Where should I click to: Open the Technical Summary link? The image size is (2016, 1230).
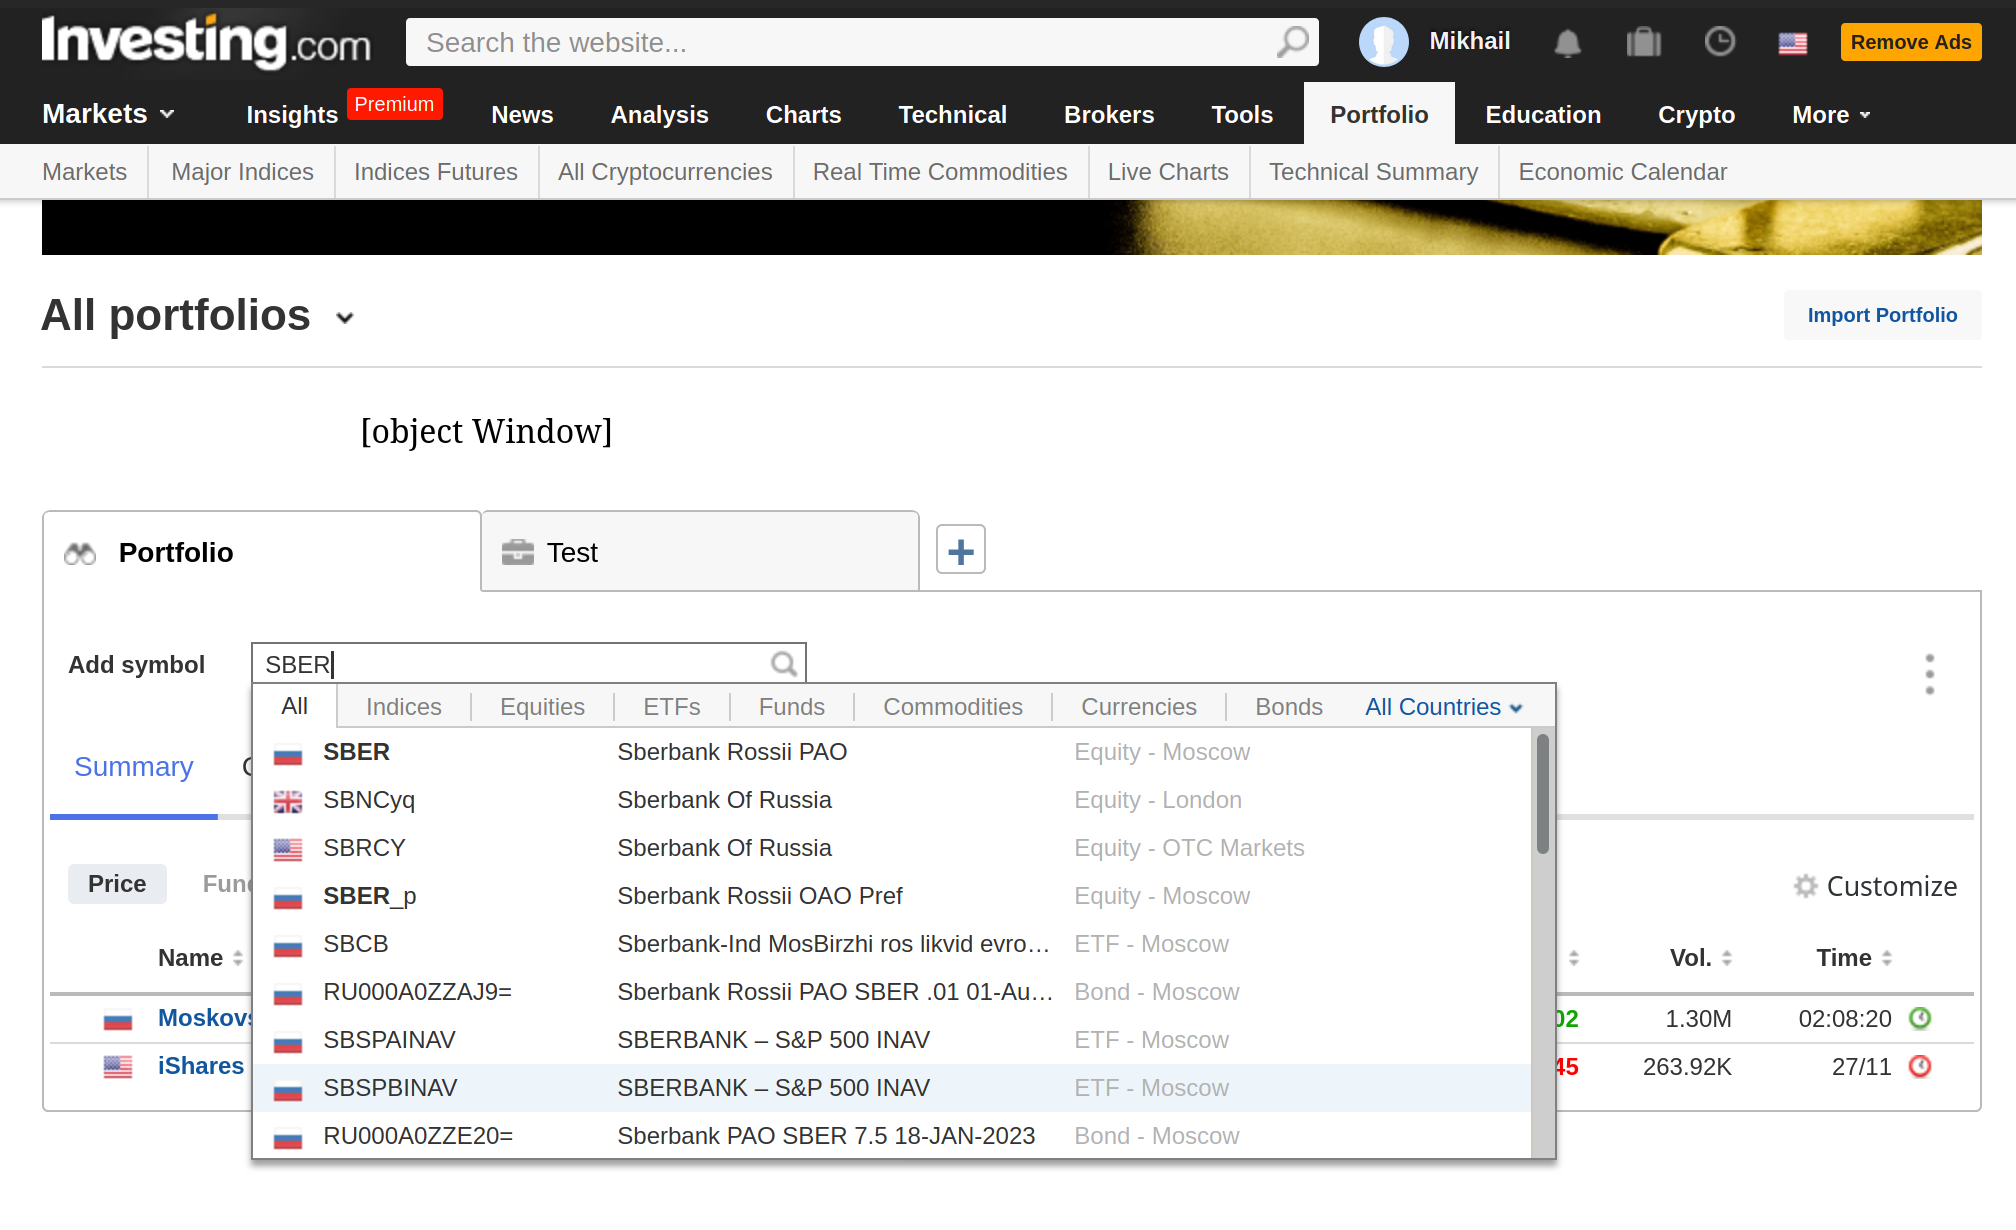tap(1373, 172)
